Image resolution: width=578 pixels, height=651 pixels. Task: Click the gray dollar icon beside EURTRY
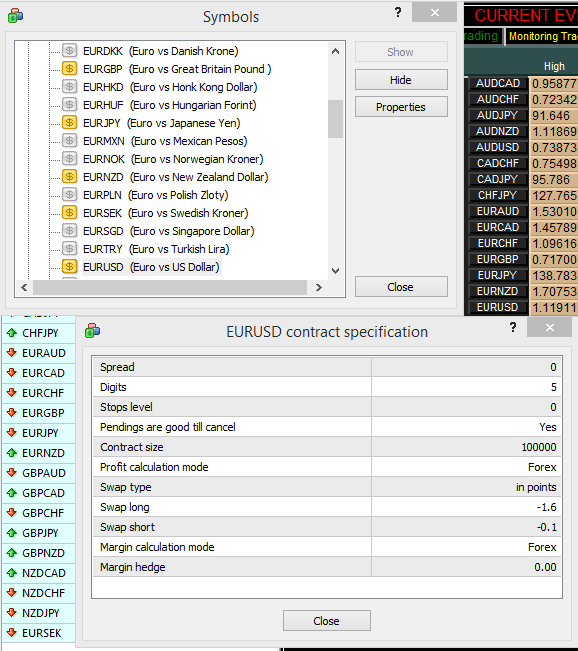[69, 249]
